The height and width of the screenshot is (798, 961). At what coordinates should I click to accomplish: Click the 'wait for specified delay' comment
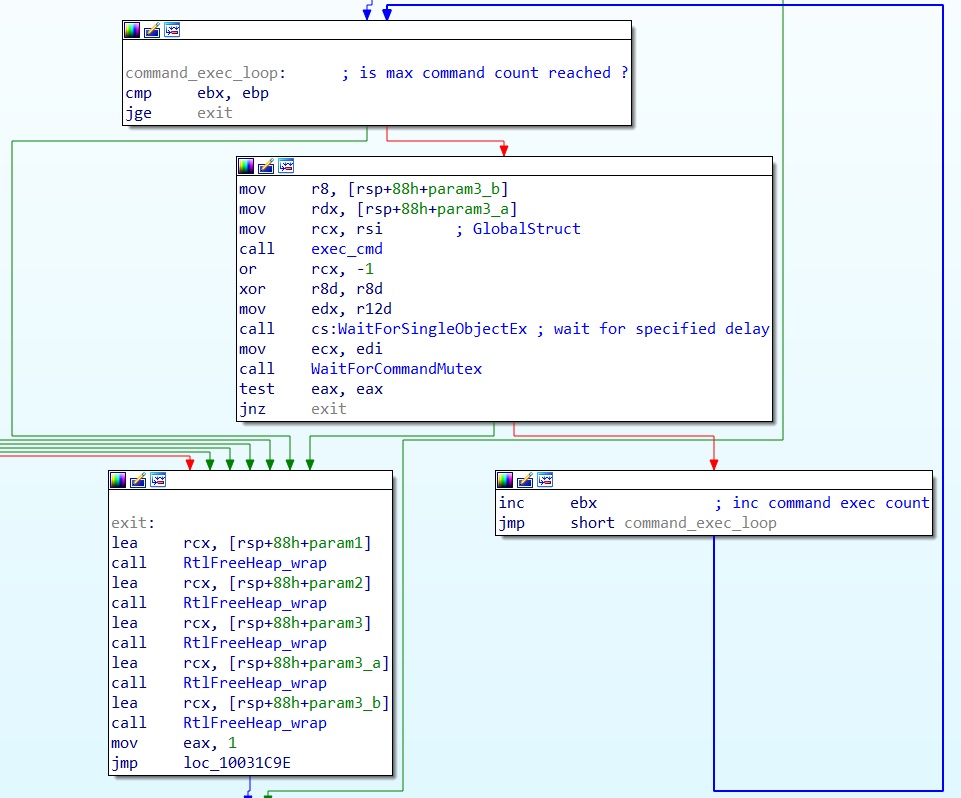[653, 329]
